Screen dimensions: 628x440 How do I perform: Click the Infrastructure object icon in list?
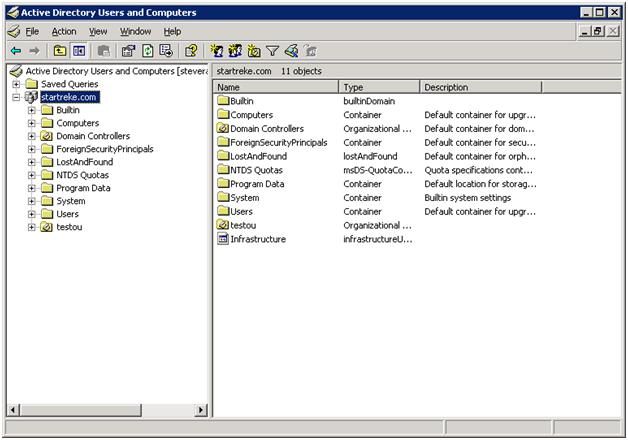click(223, 239)
